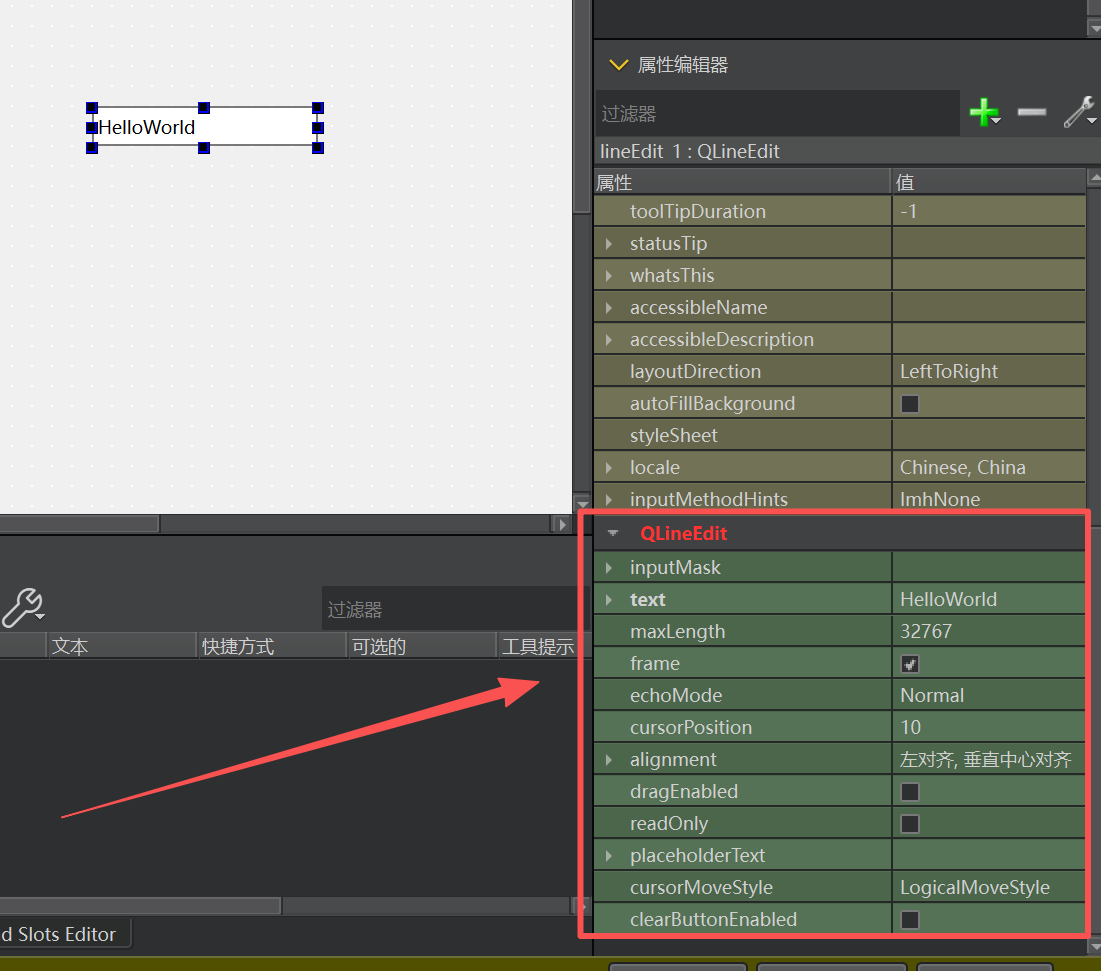Click the inputMethodHints value ImhNone
Image resolution: width=1101 pixels, height=971 pixels.
(x=989, y=499)
